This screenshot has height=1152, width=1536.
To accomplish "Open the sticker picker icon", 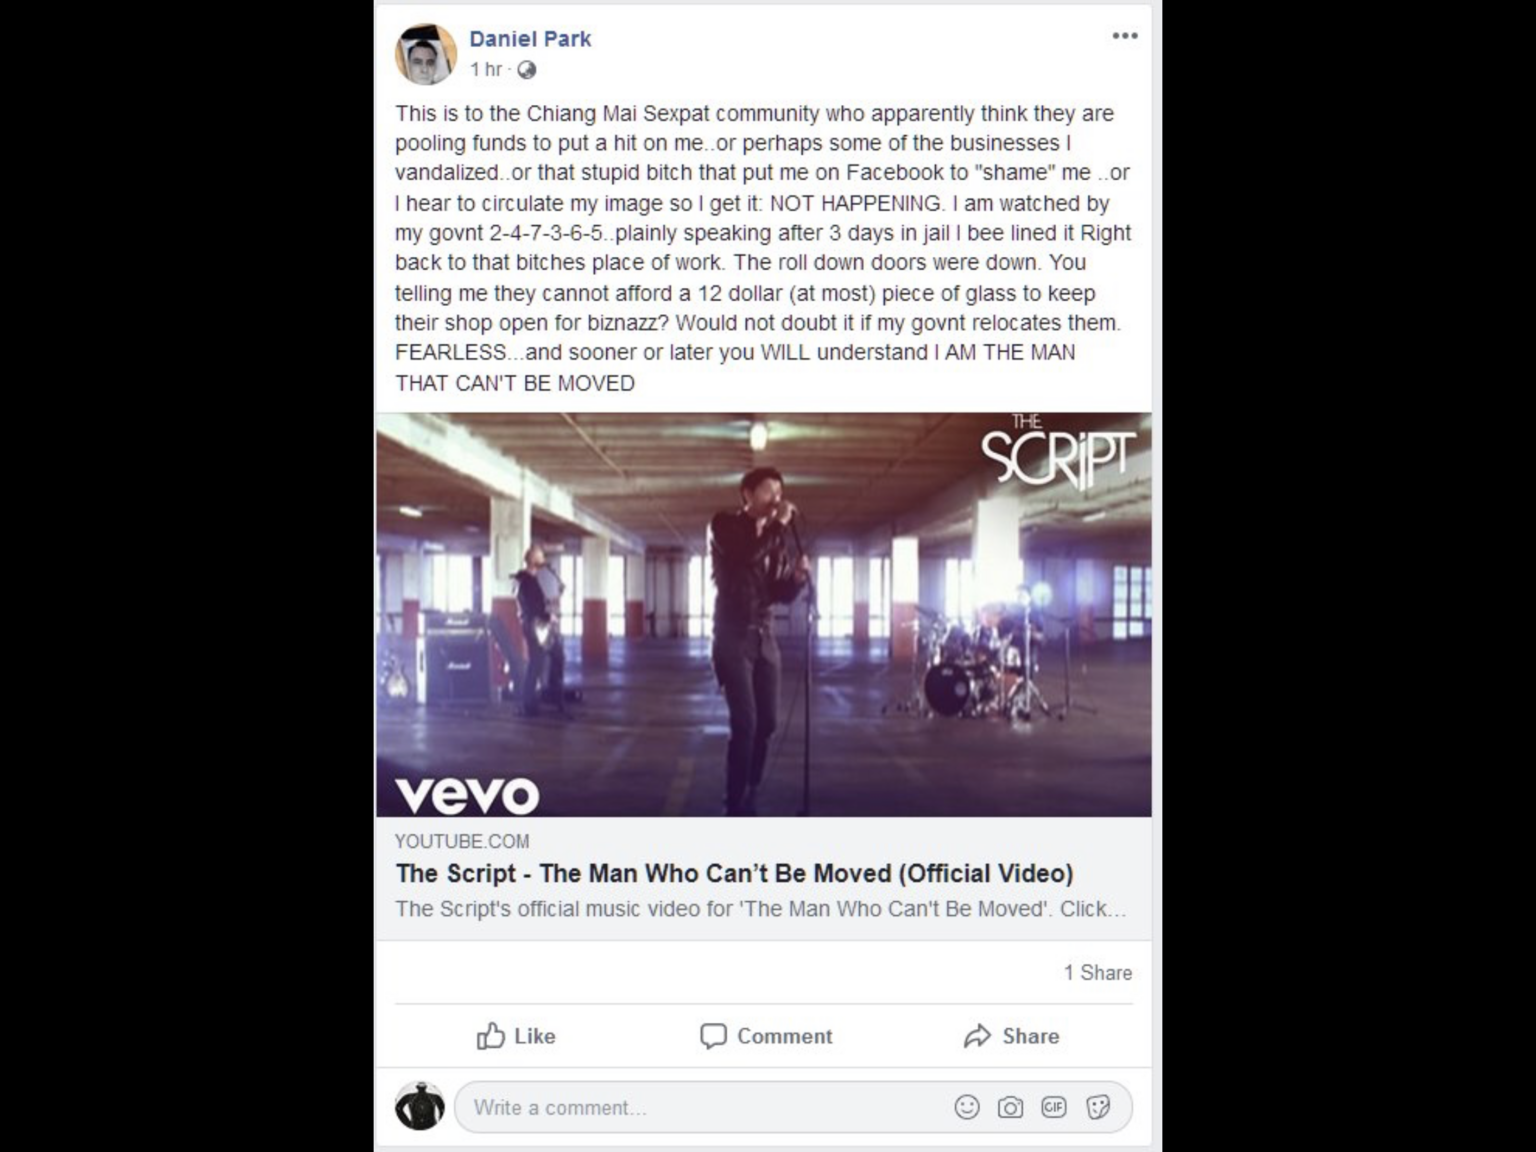I will pyautogui.click(x=1098, y=1107).
